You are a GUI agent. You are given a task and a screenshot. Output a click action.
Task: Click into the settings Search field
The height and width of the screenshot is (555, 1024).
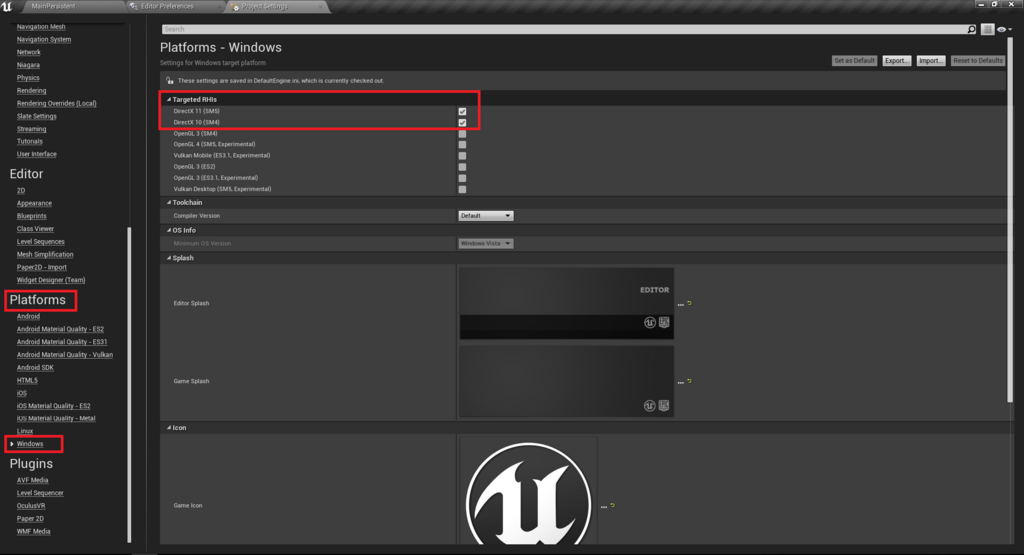(565, 29)
